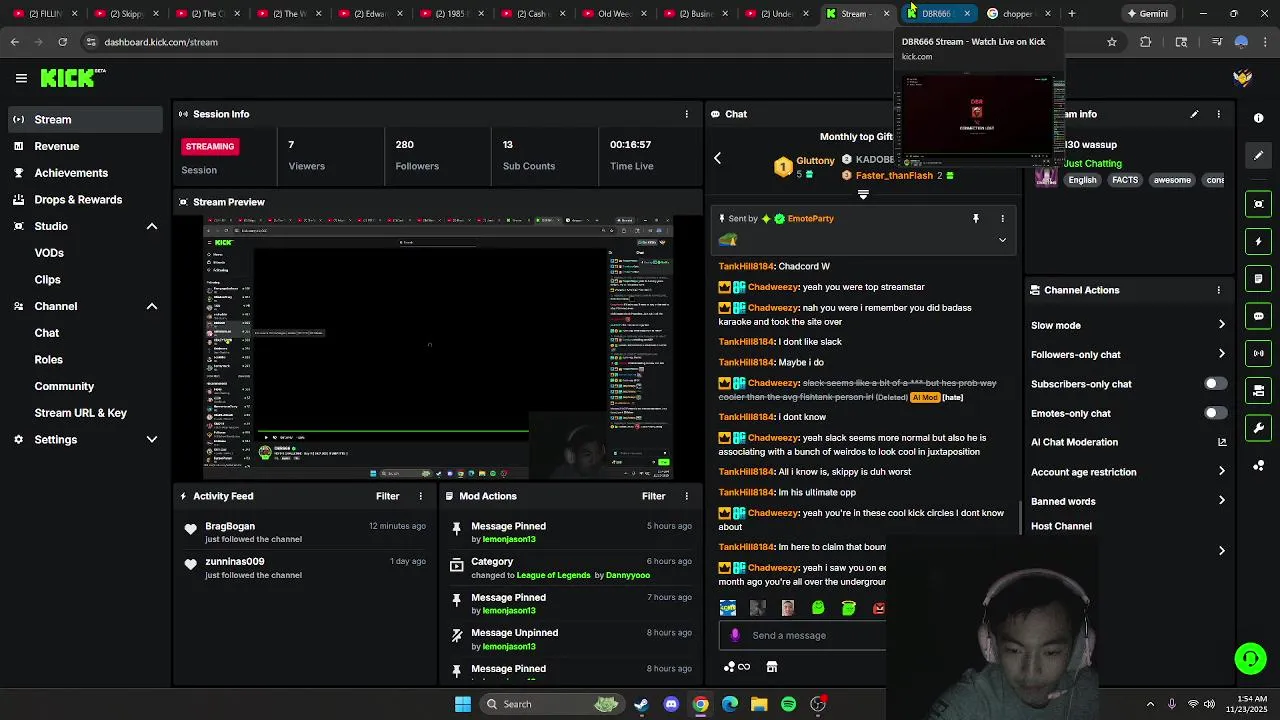
Task: Switch to the DBR666 browser tab
Action: pos(936,14)
